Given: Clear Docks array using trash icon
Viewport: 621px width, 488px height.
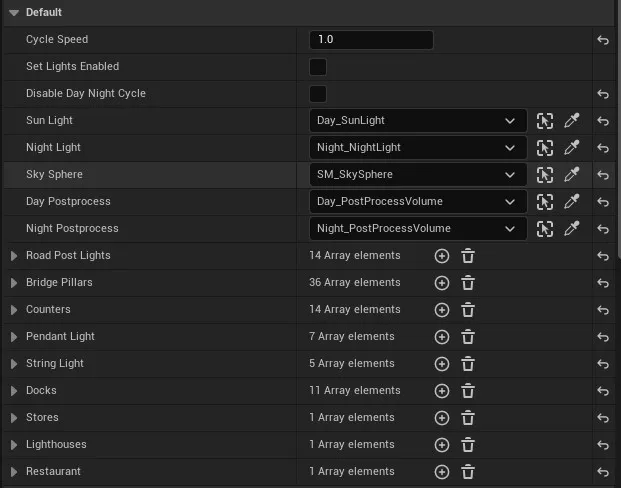Looking at the screenshot, I should coord(468,391).
